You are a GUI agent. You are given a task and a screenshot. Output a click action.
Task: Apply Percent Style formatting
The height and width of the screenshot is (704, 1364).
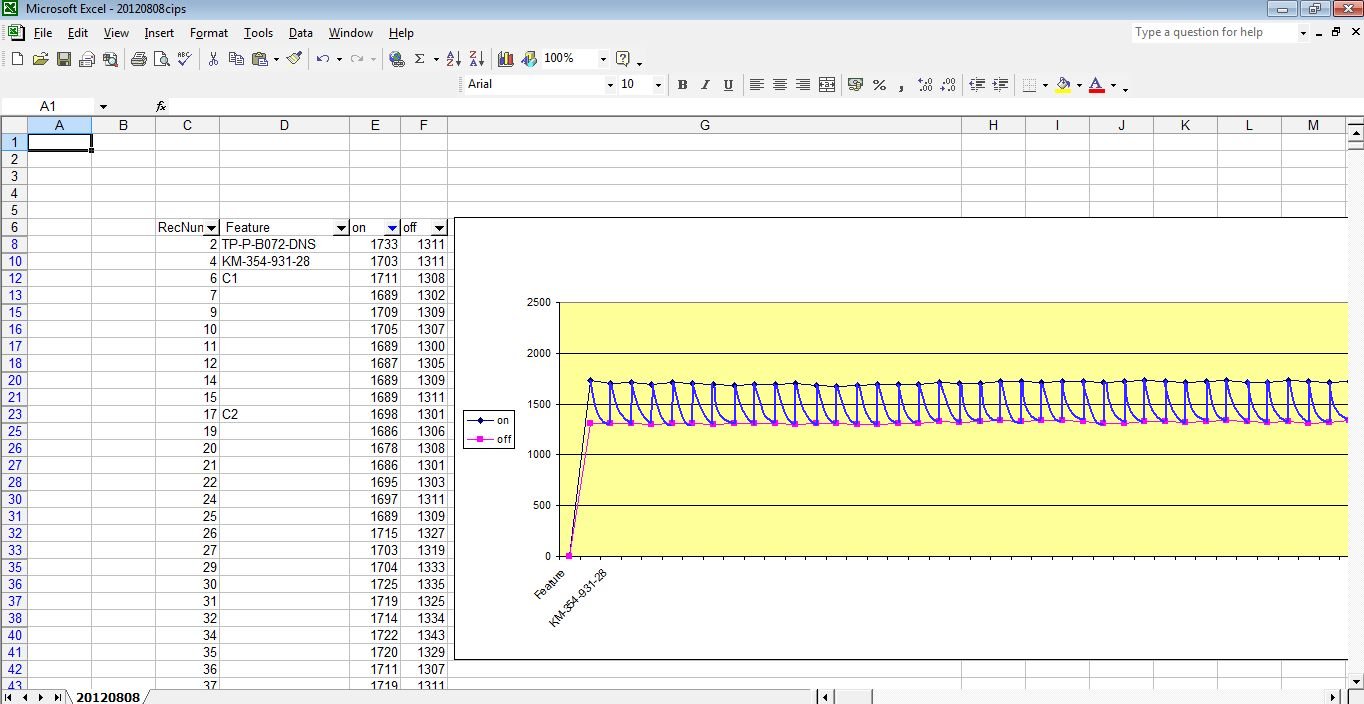point(879,85)
